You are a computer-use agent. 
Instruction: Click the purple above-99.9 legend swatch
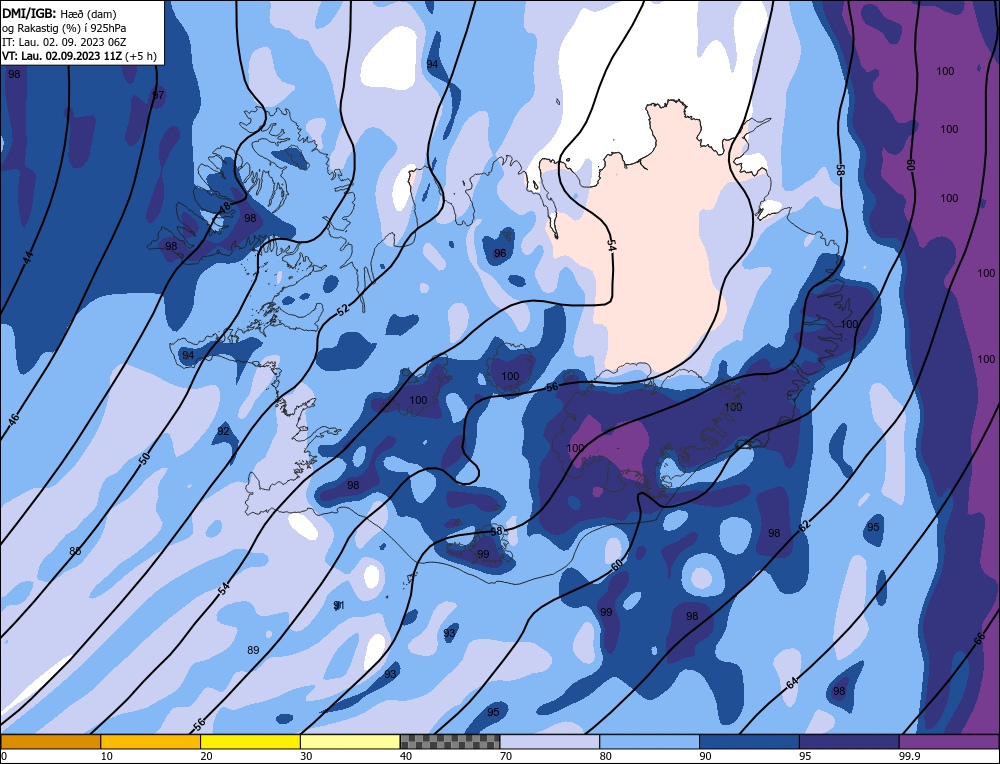pos(949,741)
